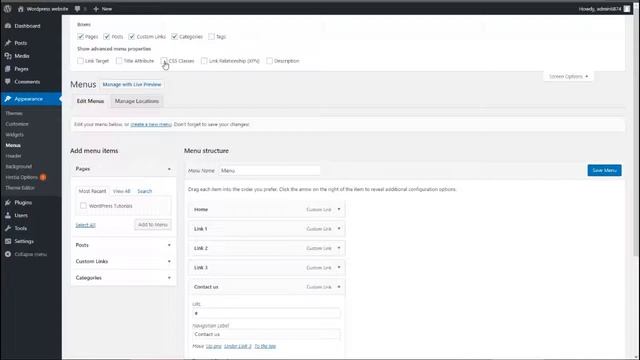
Task: Uncheck the Categories box checkbox
Action: 174,37
